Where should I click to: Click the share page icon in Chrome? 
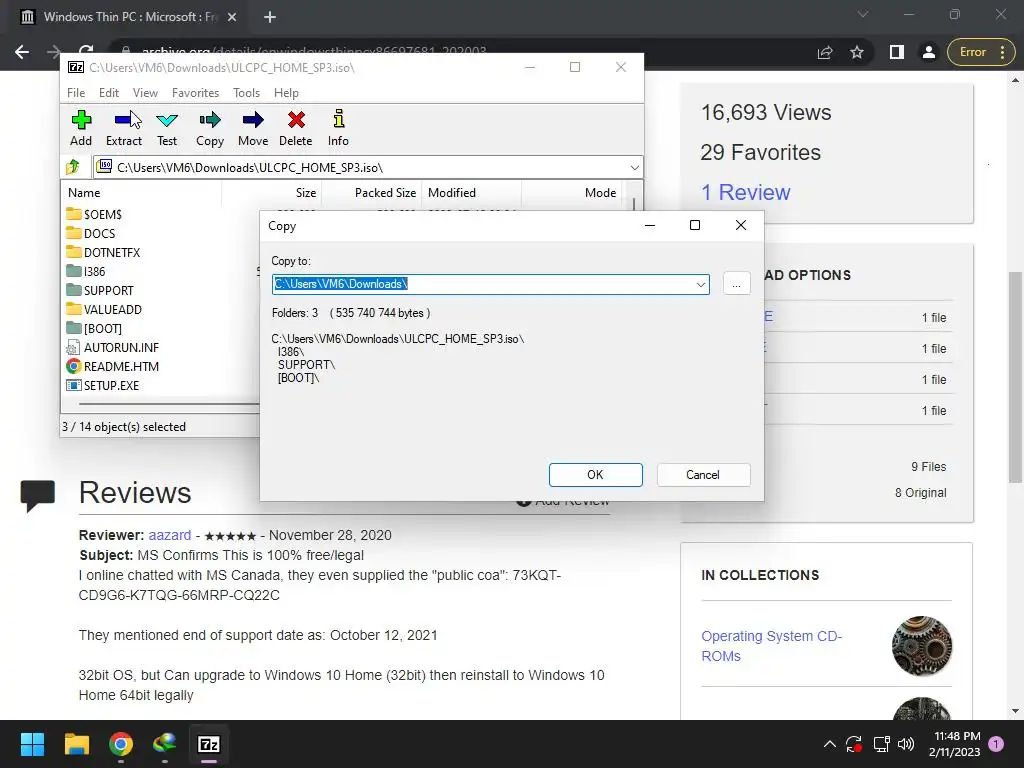825,52
